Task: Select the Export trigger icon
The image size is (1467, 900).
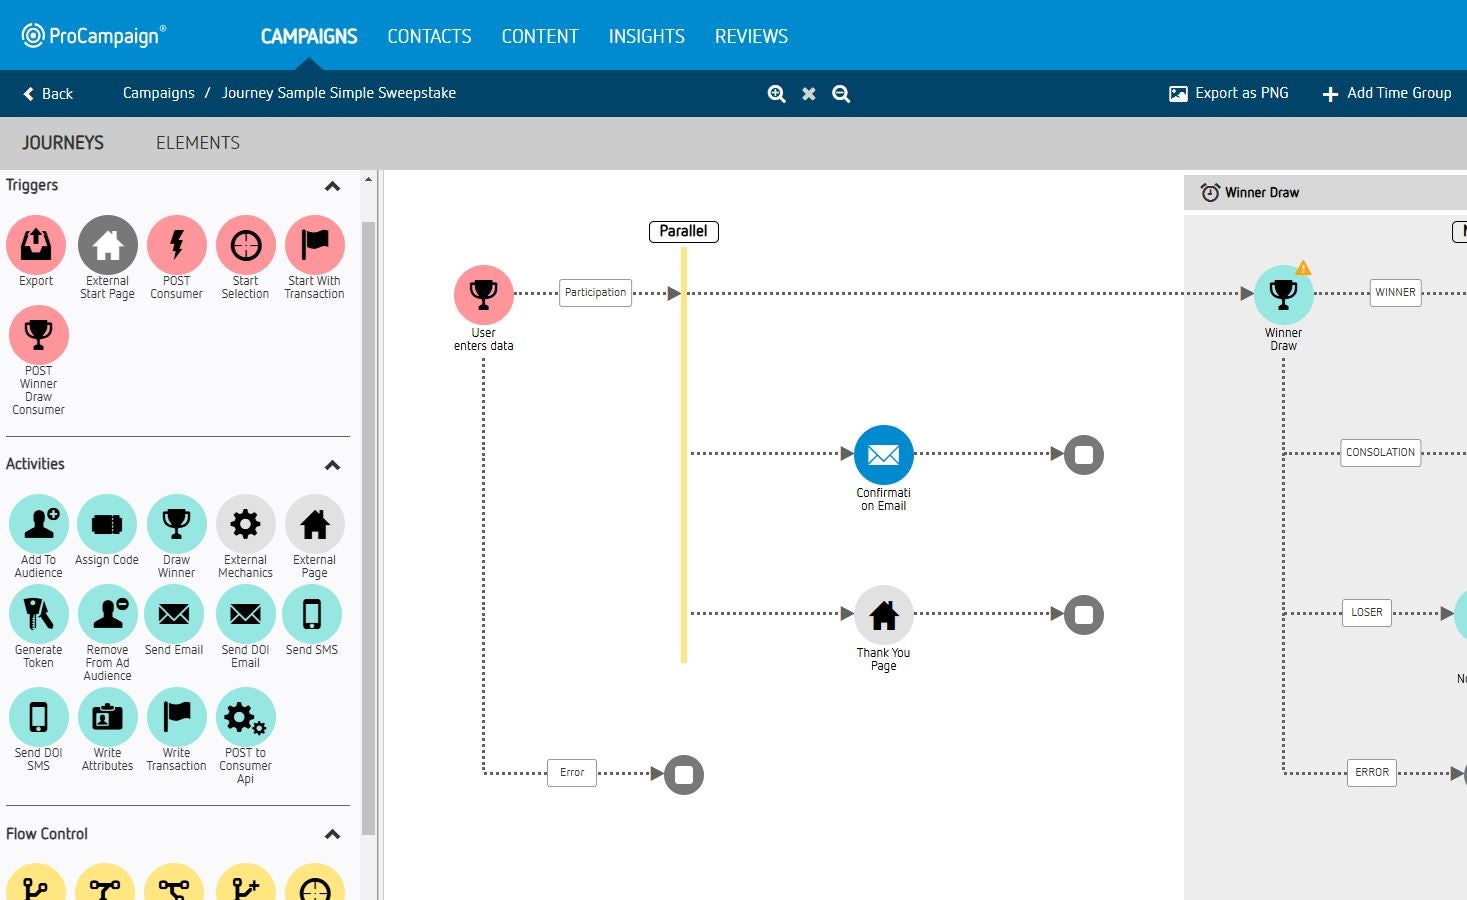Action: 36,245
